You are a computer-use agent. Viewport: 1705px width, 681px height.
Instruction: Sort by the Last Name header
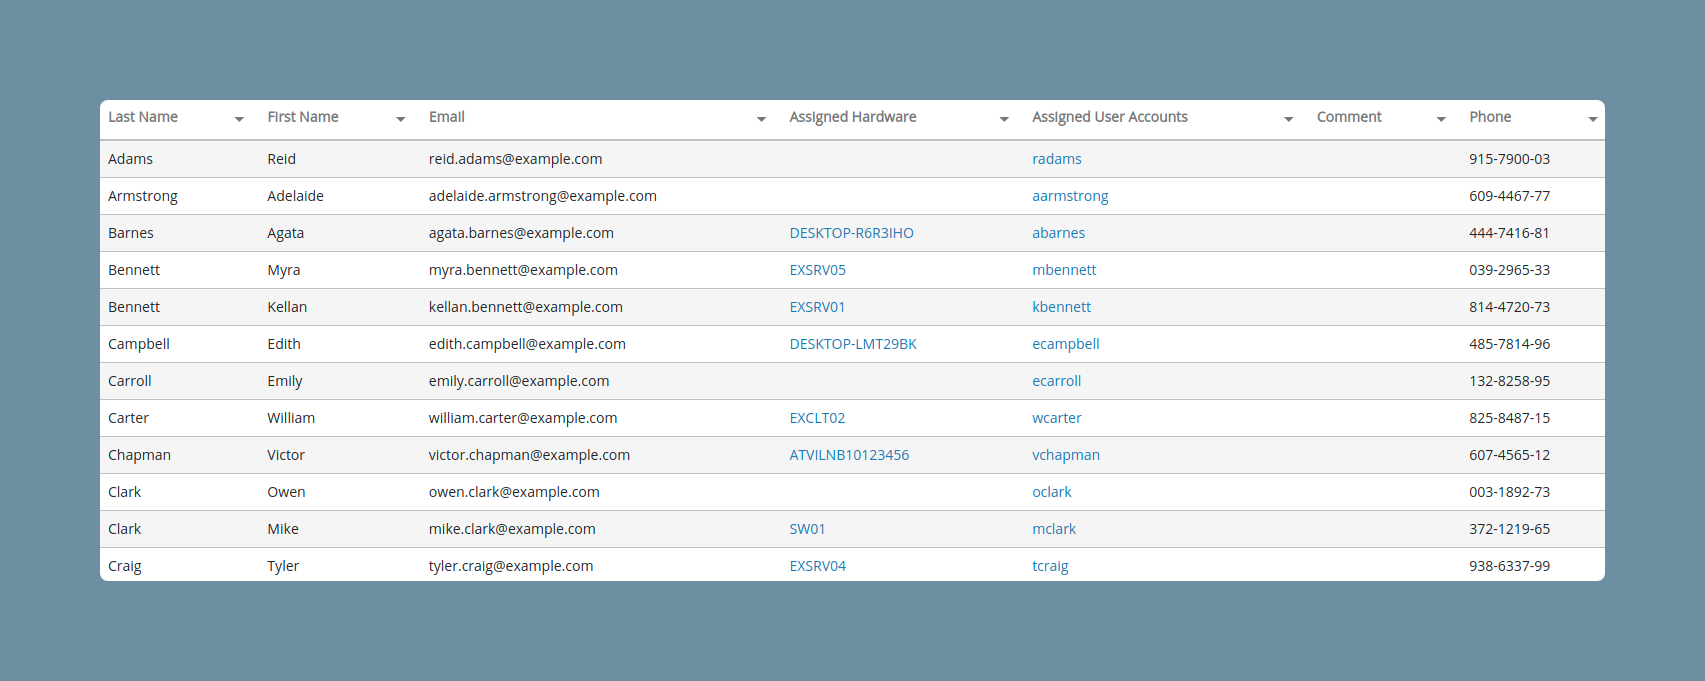pyautogui.click(x=143, y=117)
